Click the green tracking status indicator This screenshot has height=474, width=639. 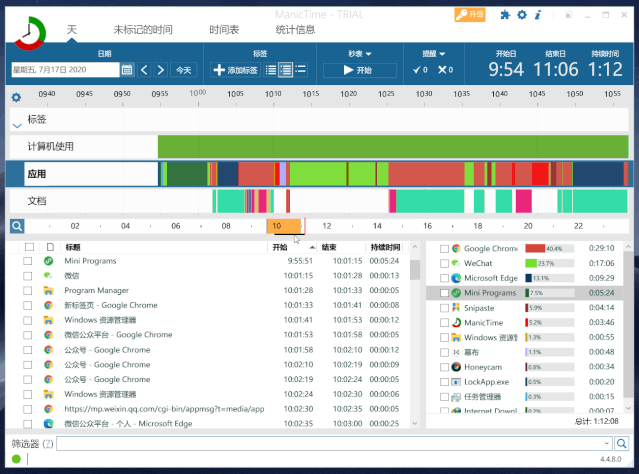(16, 459)
